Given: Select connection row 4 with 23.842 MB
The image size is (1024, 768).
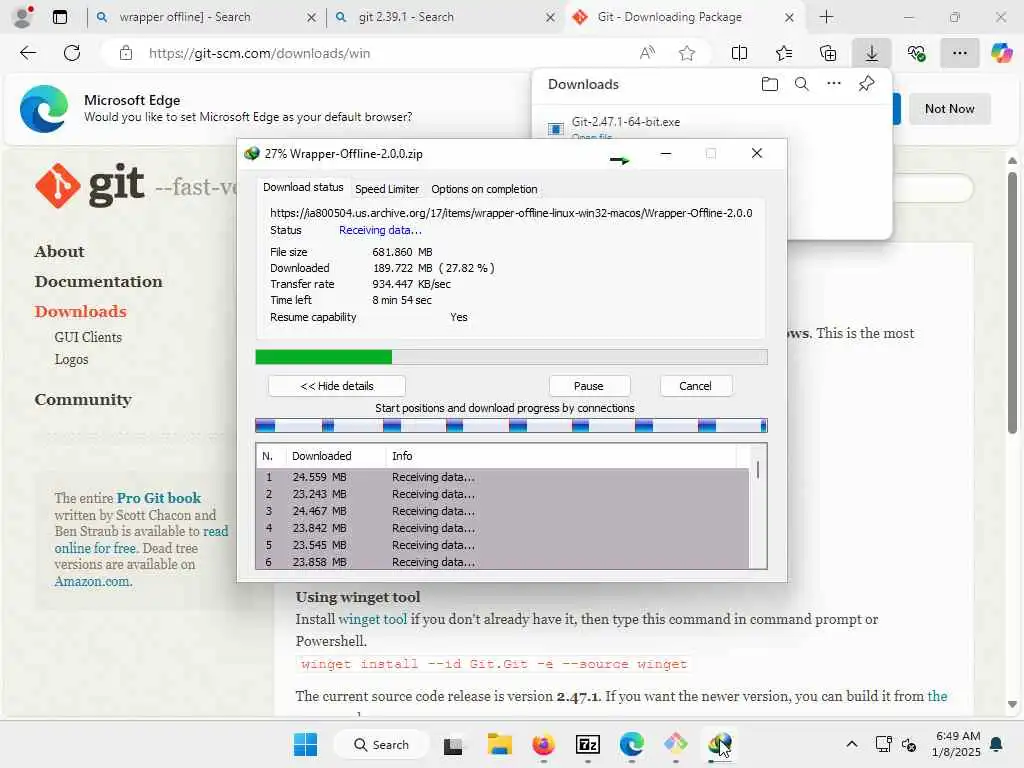Looking at the screenshot, I should click(502, 528).
